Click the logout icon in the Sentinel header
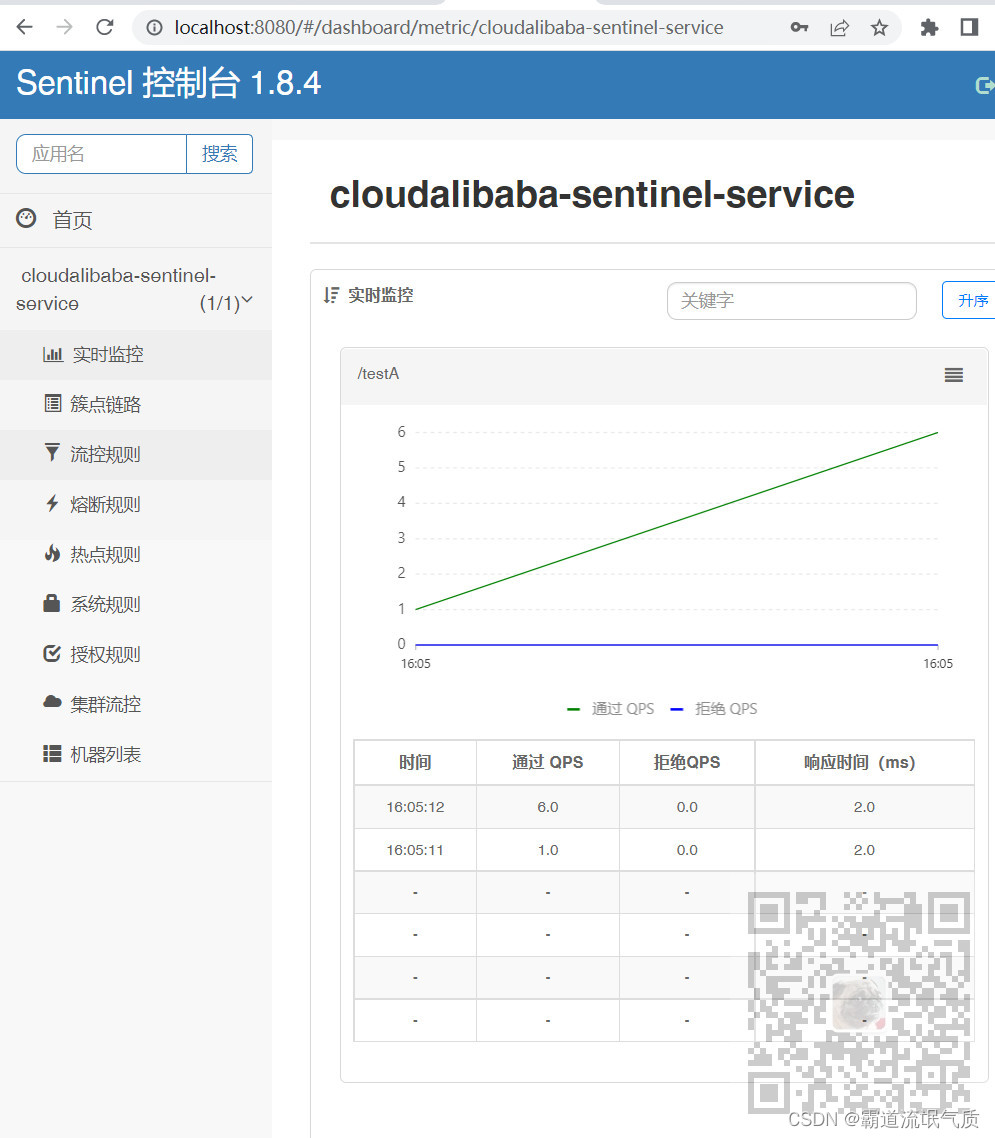 pyautogui.click(x=985, y=86)
